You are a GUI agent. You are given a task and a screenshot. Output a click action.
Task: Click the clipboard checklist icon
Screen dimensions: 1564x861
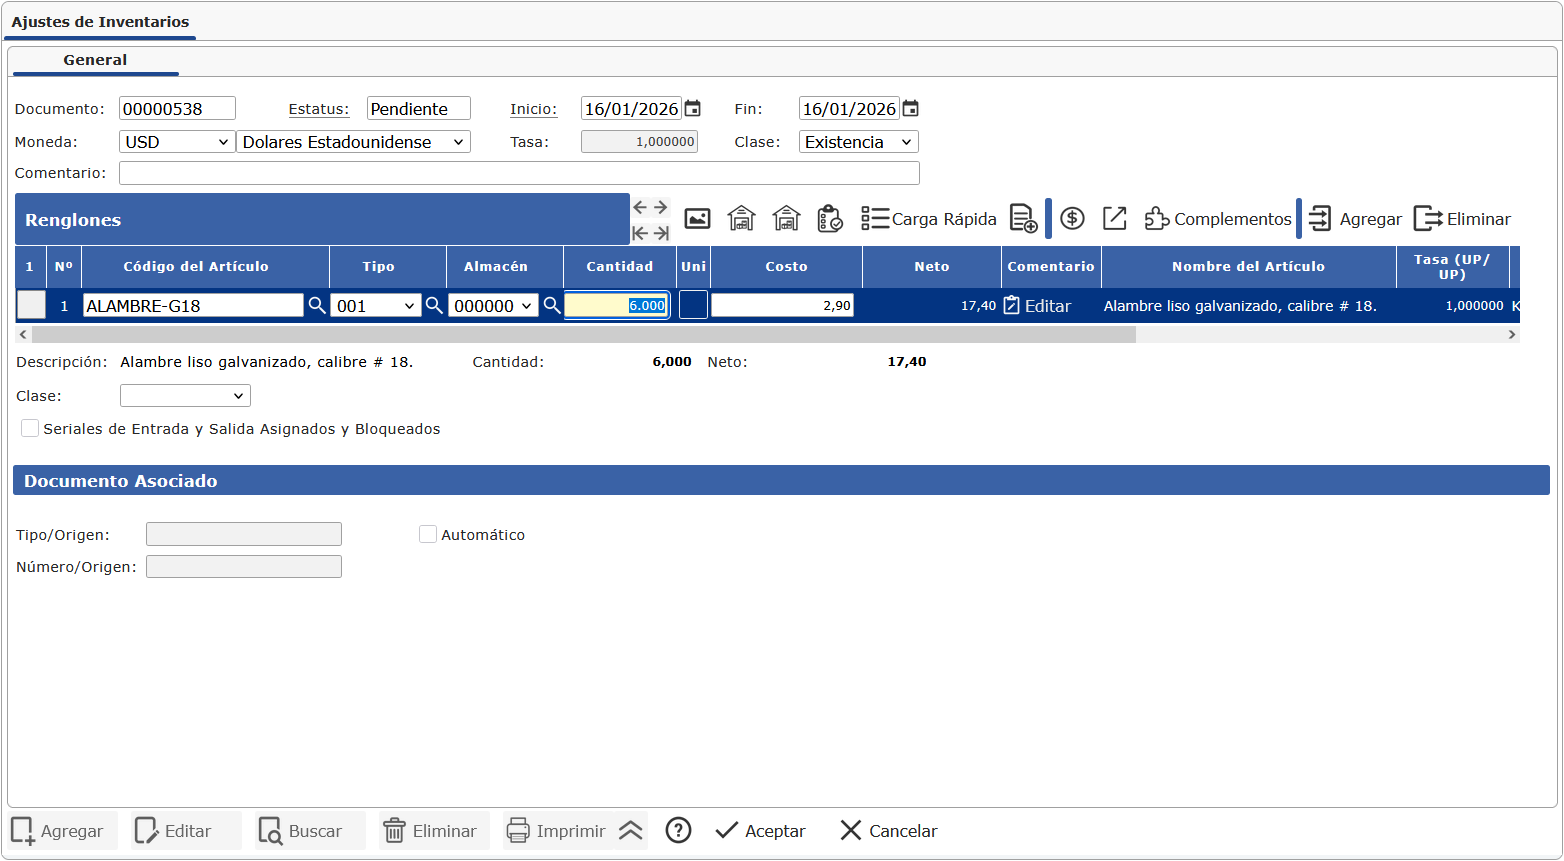pos(830,219)
